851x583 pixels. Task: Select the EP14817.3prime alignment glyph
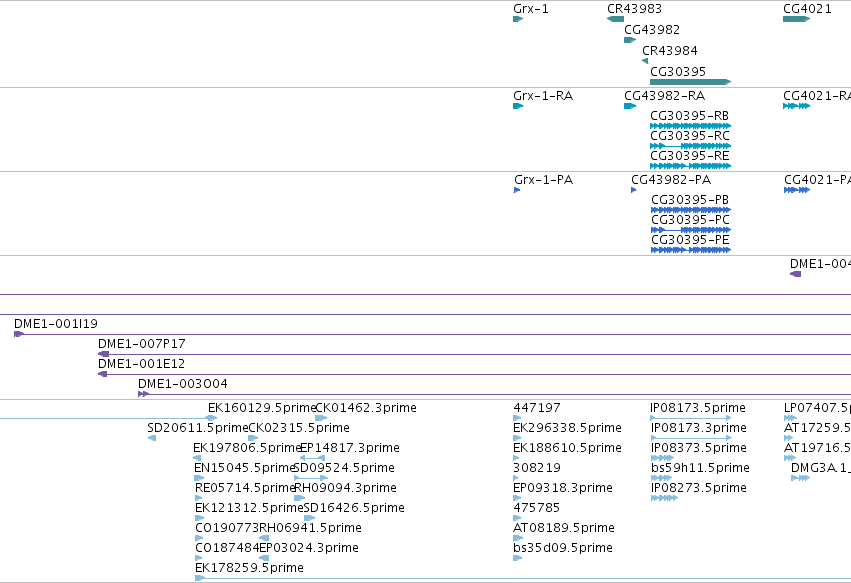(312, 458)
